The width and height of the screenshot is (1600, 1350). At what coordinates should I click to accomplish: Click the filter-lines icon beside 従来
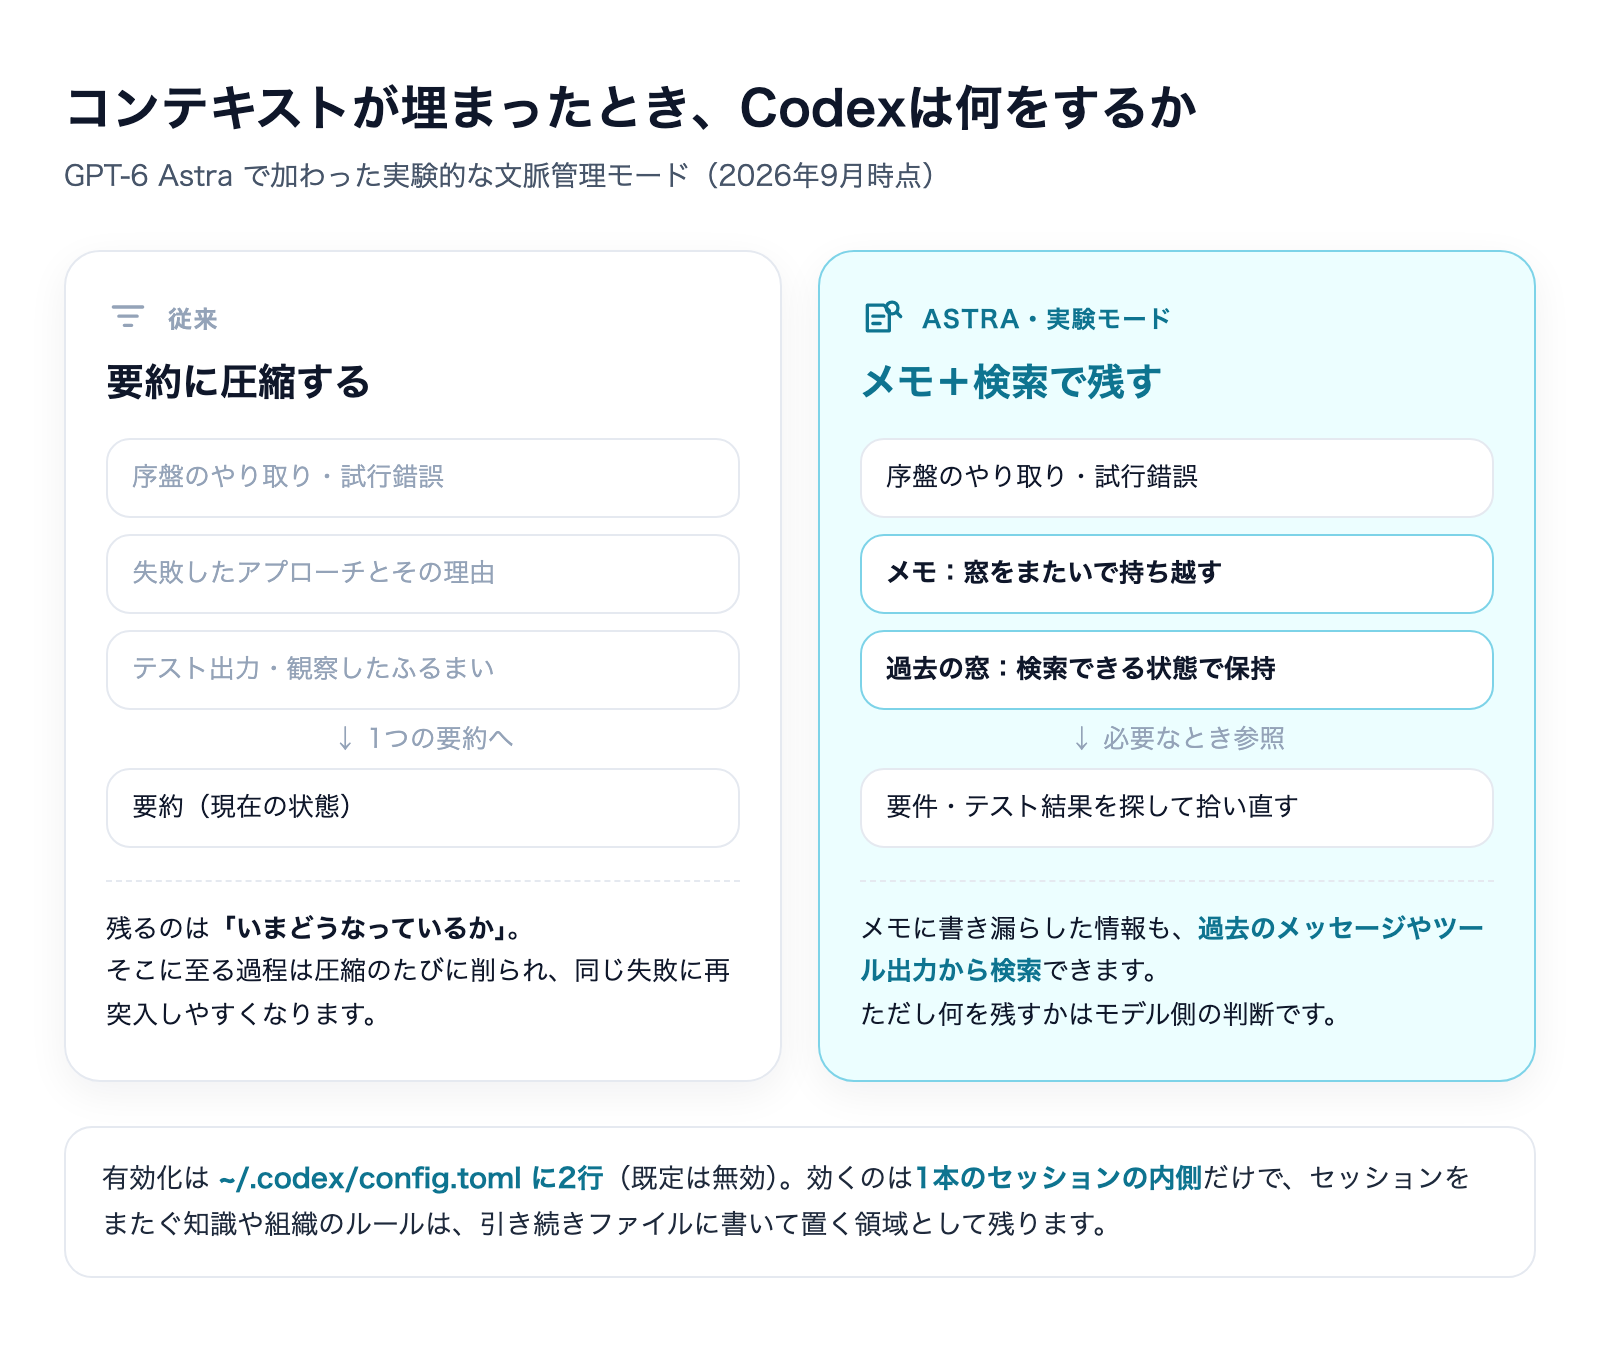coord(127,317)
